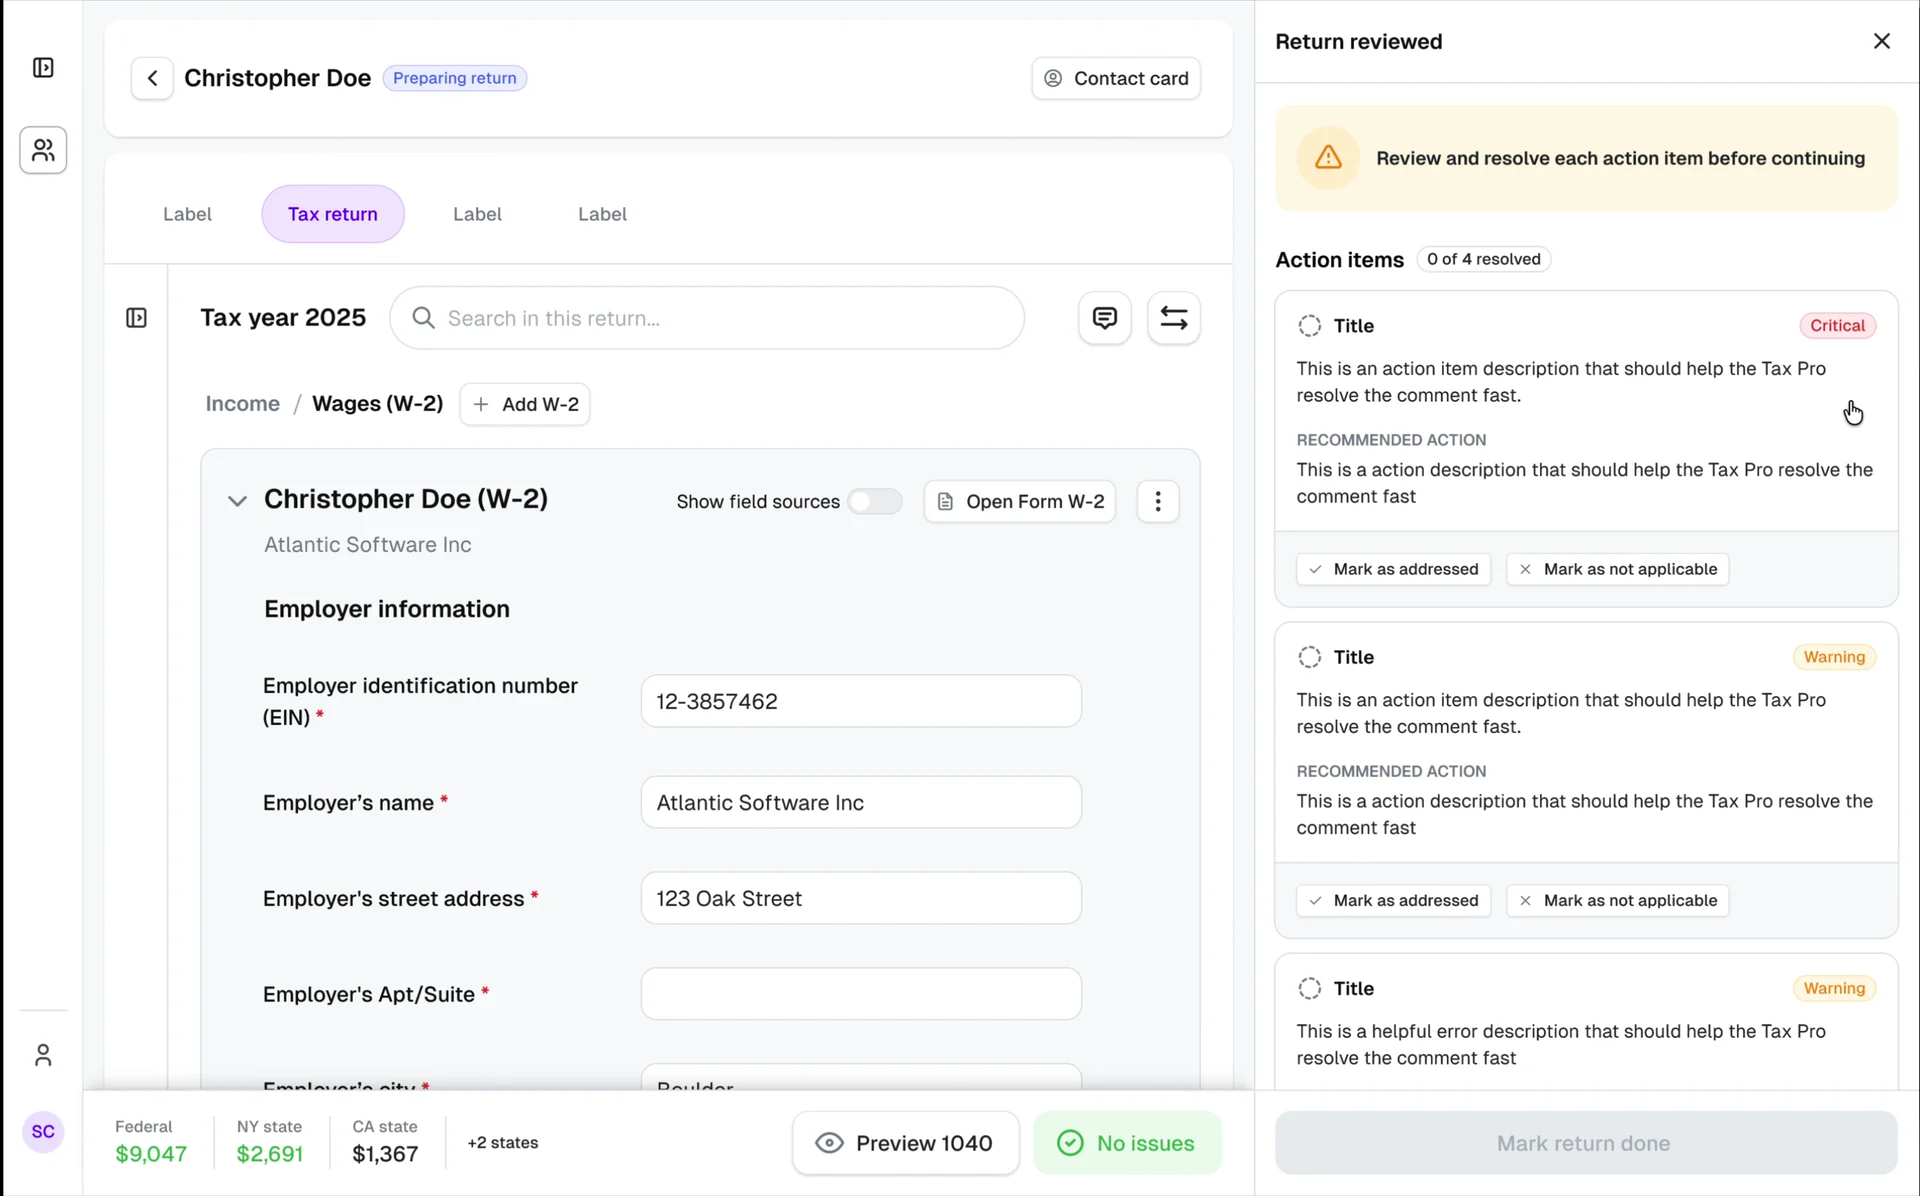Click the empty Employer's Apt/Suite field

(x=861, y=994)
